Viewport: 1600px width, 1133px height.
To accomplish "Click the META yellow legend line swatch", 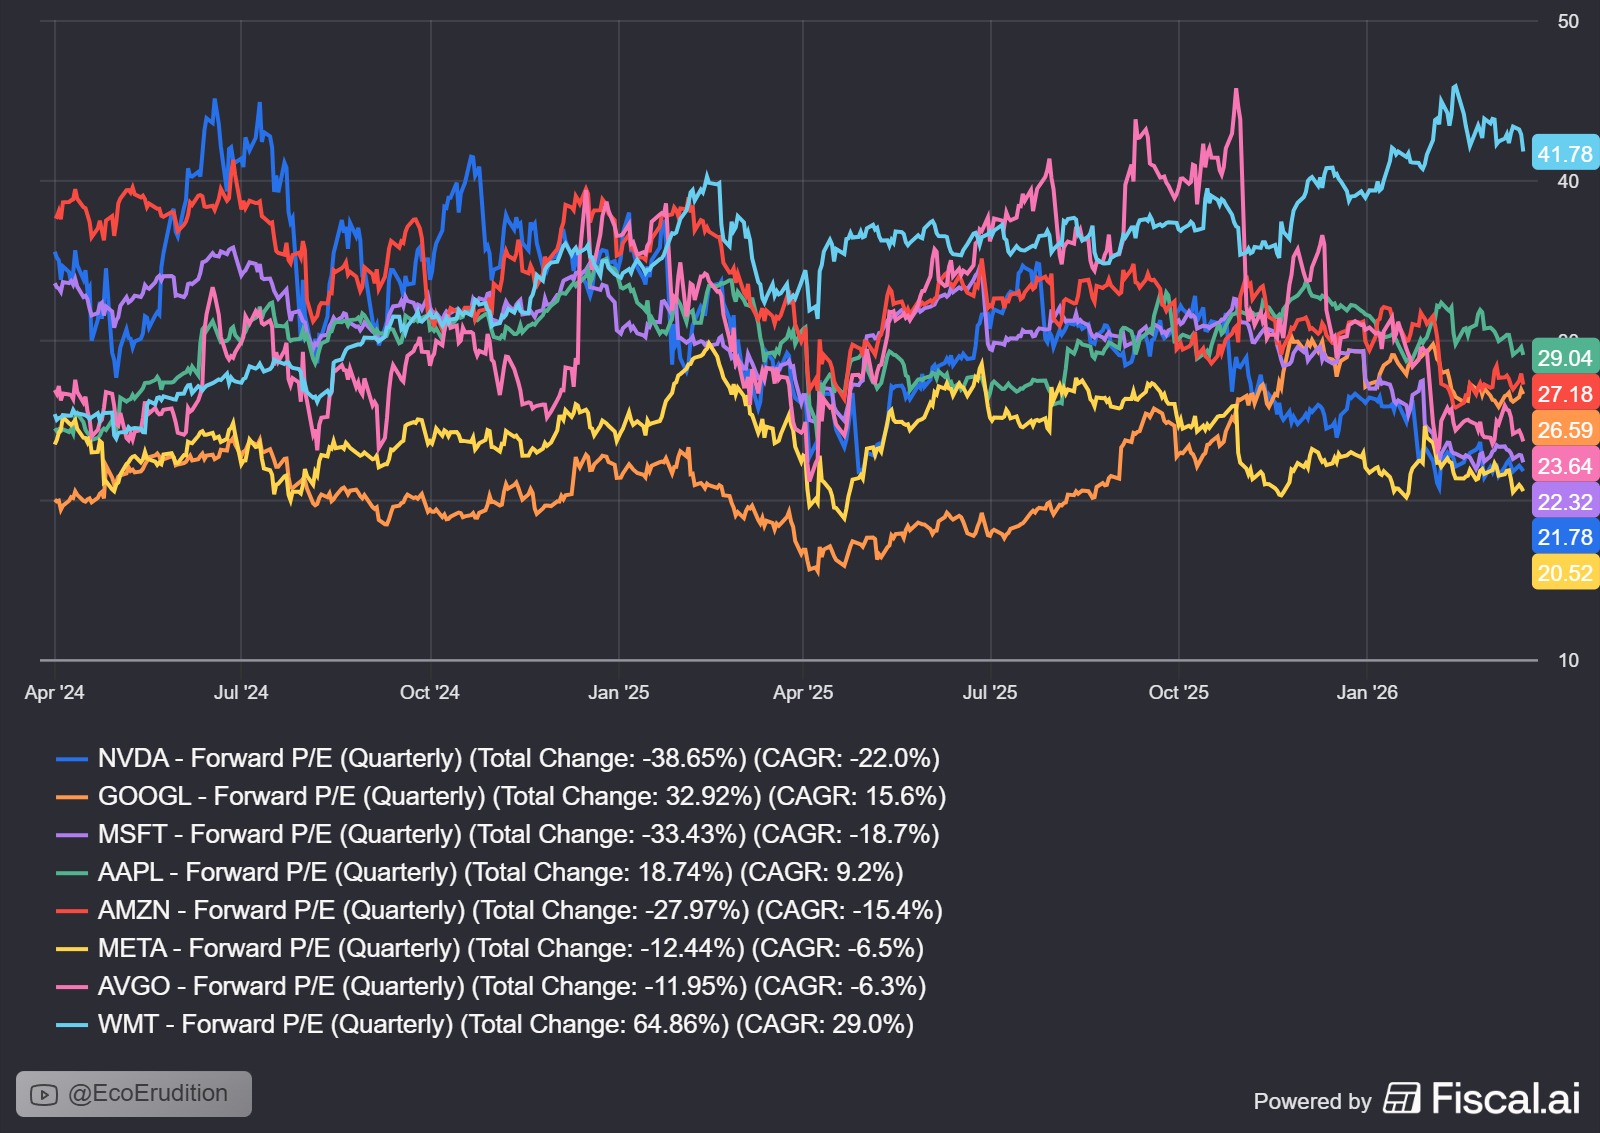I will coord(72,949).
